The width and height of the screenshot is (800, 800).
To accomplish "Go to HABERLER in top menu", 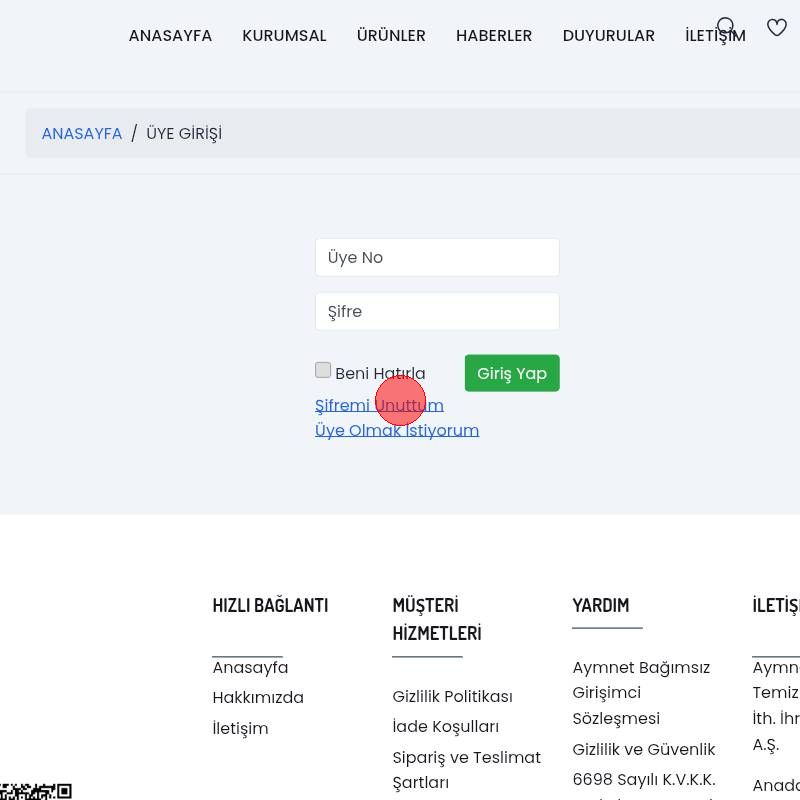I will click(494, 36).
